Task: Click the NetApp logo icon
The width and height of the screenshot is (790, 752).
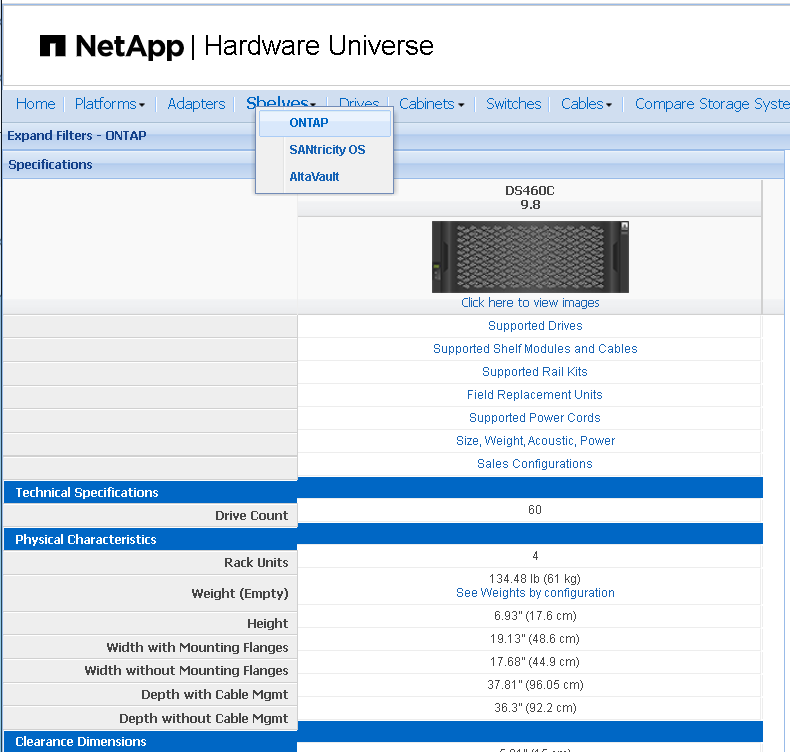Action: click(x=53, y=46)
